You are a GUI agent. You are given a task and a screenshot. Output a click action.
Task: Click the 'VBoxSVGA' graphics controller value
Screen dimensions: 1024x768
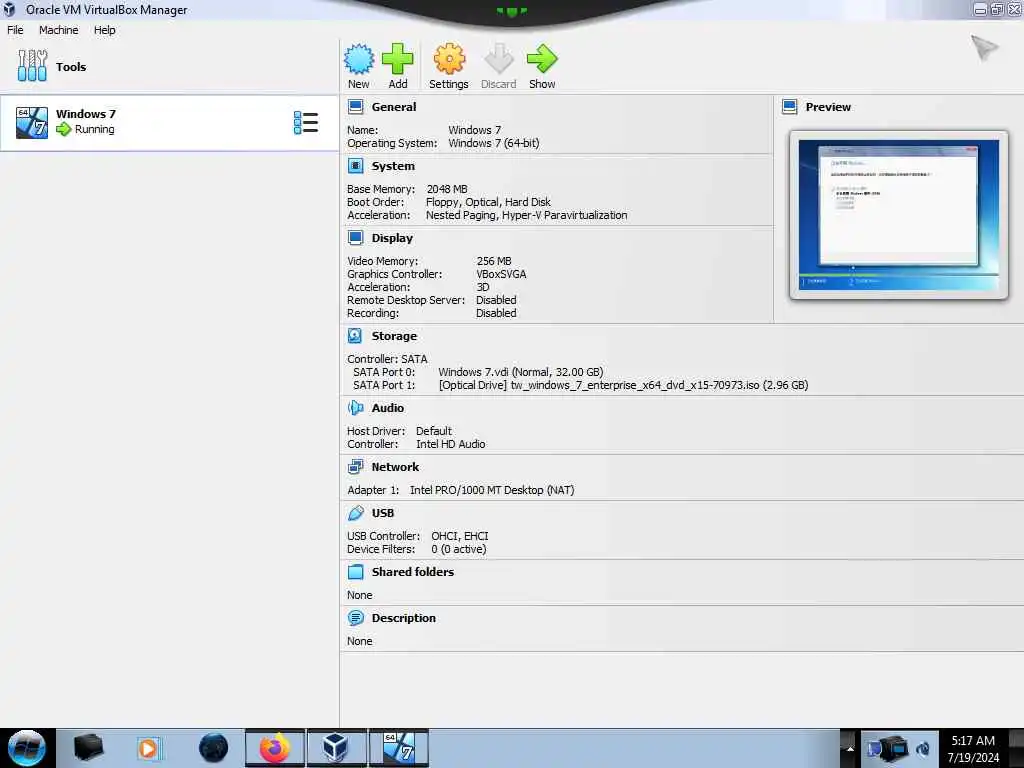(501, 274)
